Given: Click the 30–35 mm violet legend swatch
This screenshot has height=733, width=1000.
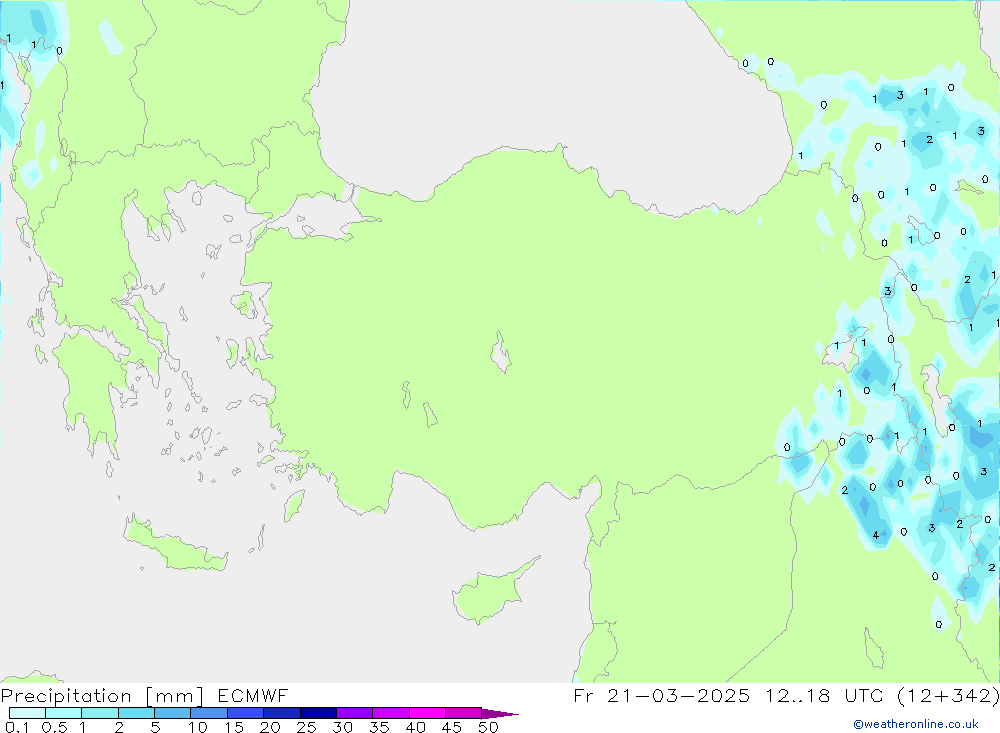Looking at the screenshot, I should click(355, 713).
